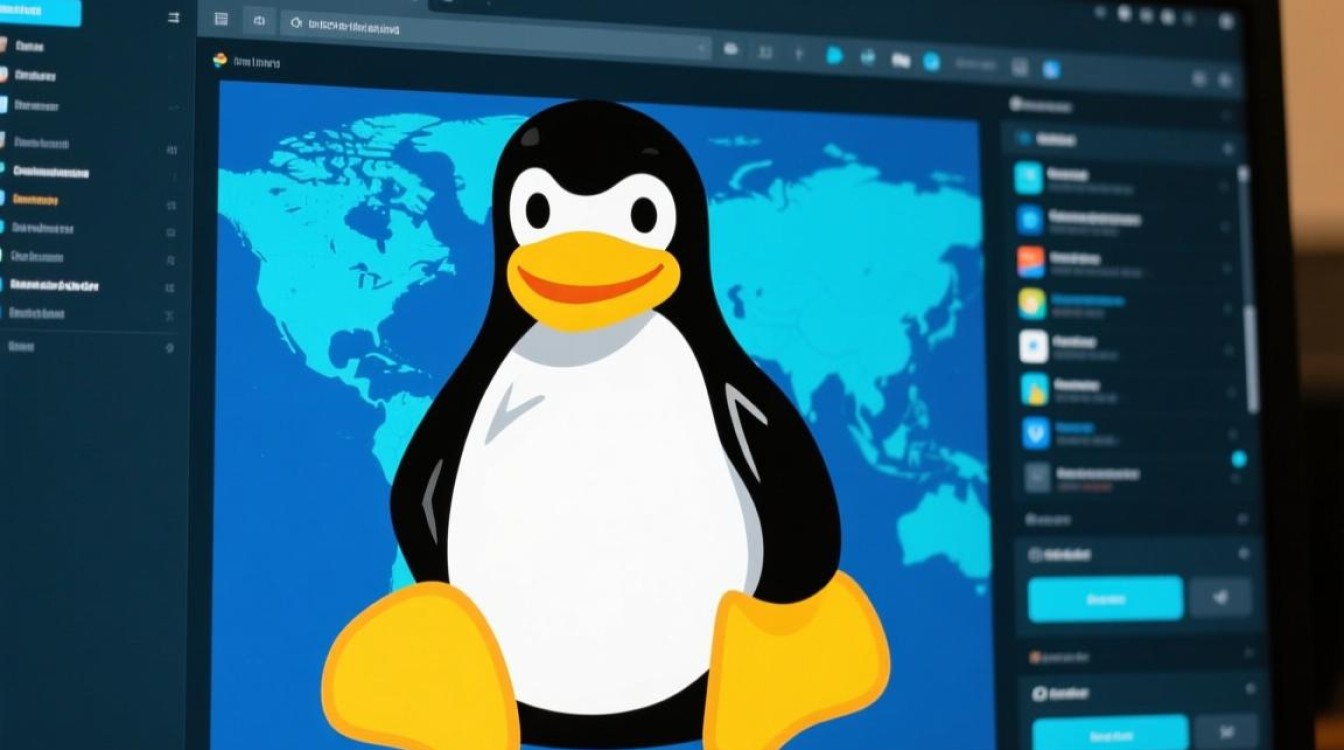
Task: Toggle the small circle beside the first list item
Action: pyautogui.click(x=1225, y=185)
